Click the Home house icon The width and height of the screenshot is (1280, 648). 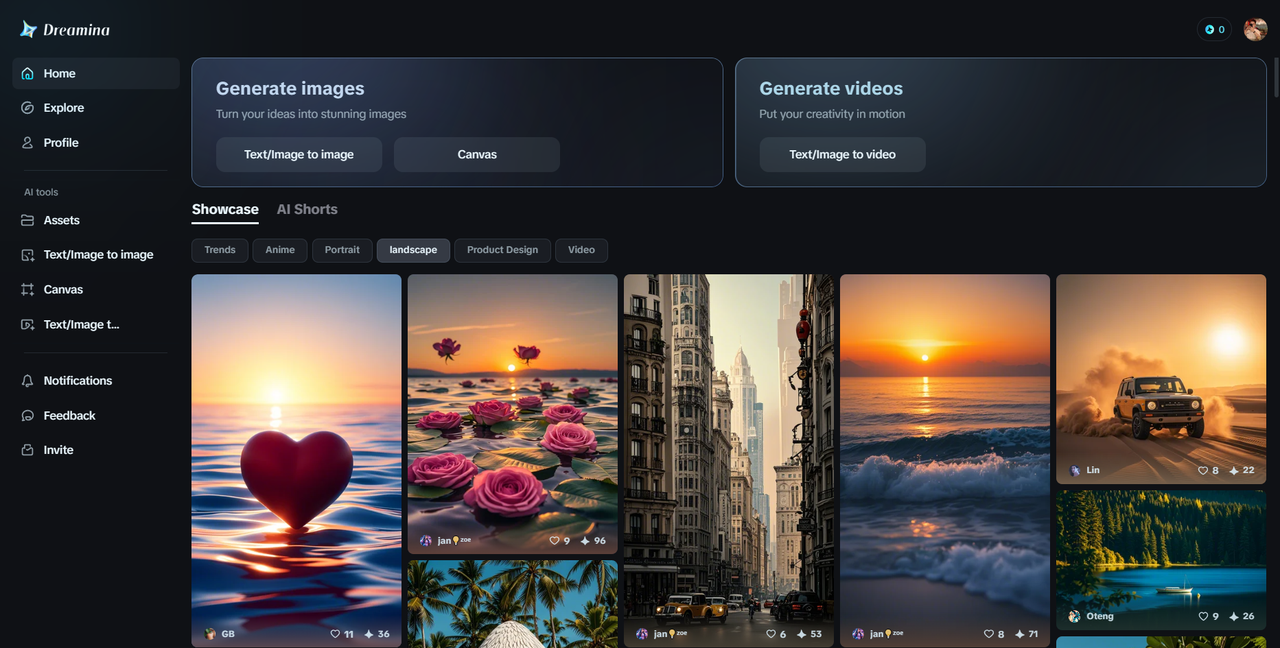(27, 73)
